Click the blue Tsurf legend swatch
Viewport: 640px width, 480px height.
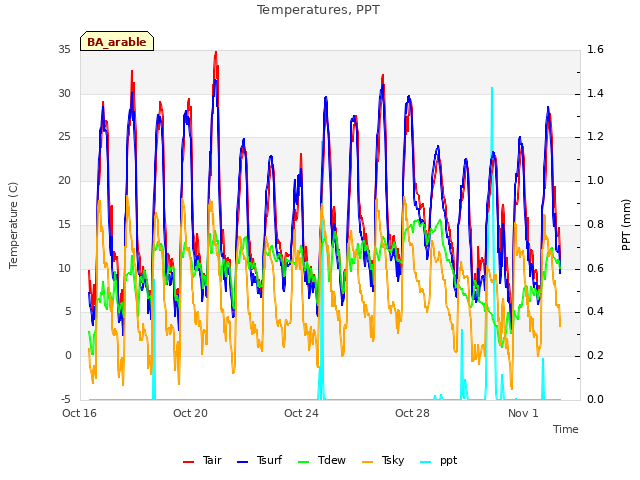(242, 462)
